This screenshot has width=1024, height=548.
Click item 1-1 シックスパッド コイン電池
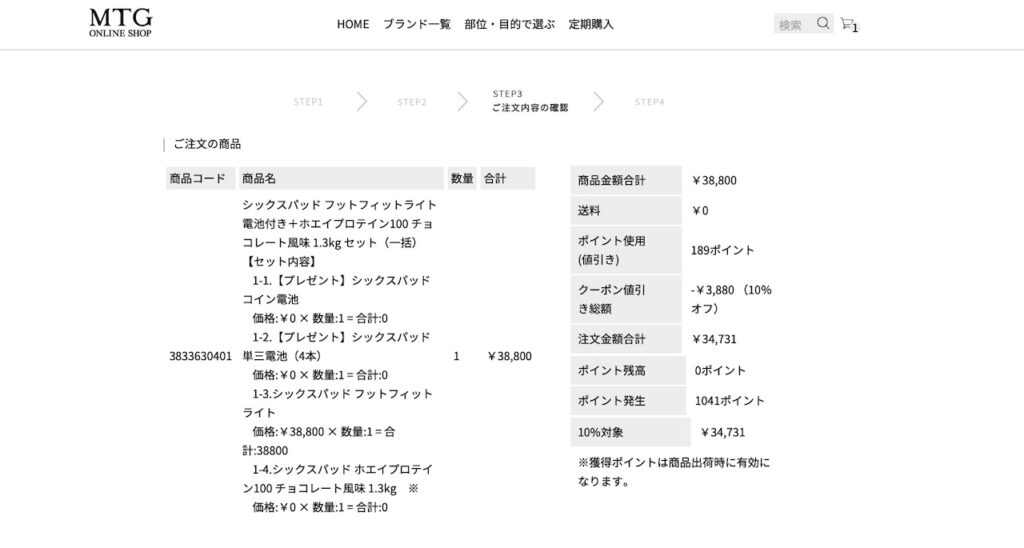point(336,290)
